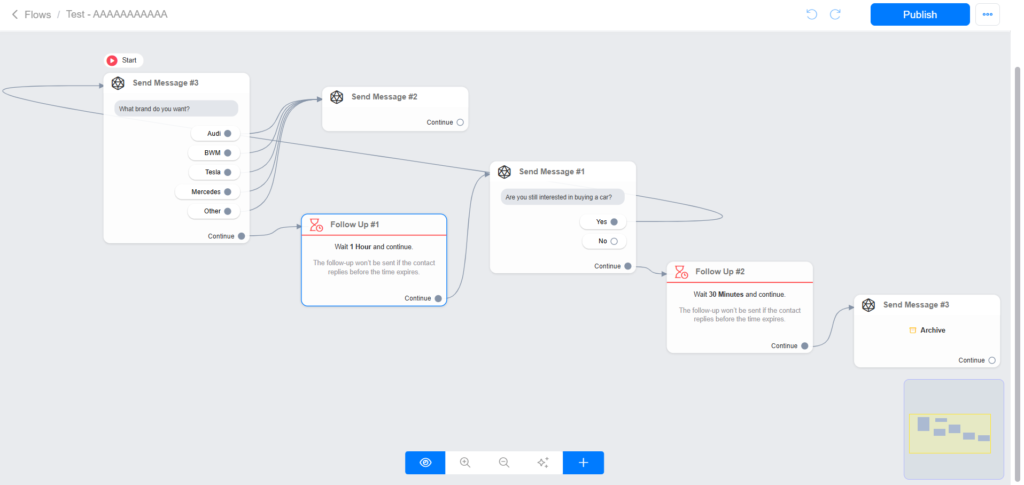1024x485 pixels.
Task: Click the No option connector circle
Action: tap(614, 241)
